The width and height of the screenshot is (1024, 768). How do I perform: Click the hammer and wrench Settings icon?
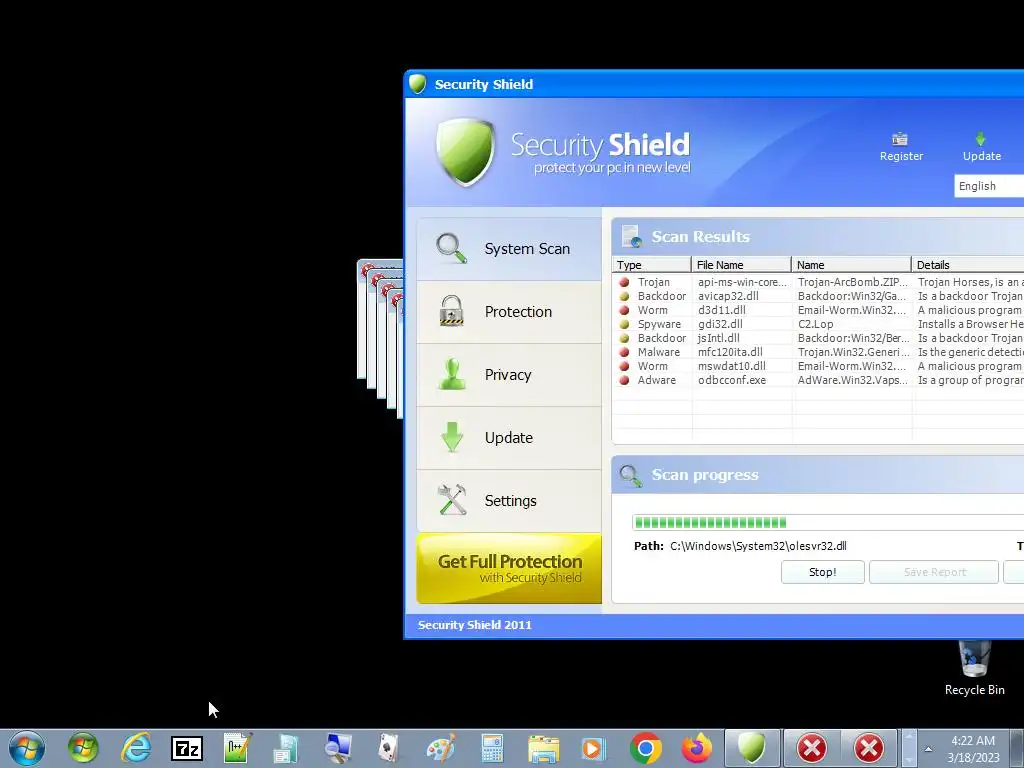[452, 500]
